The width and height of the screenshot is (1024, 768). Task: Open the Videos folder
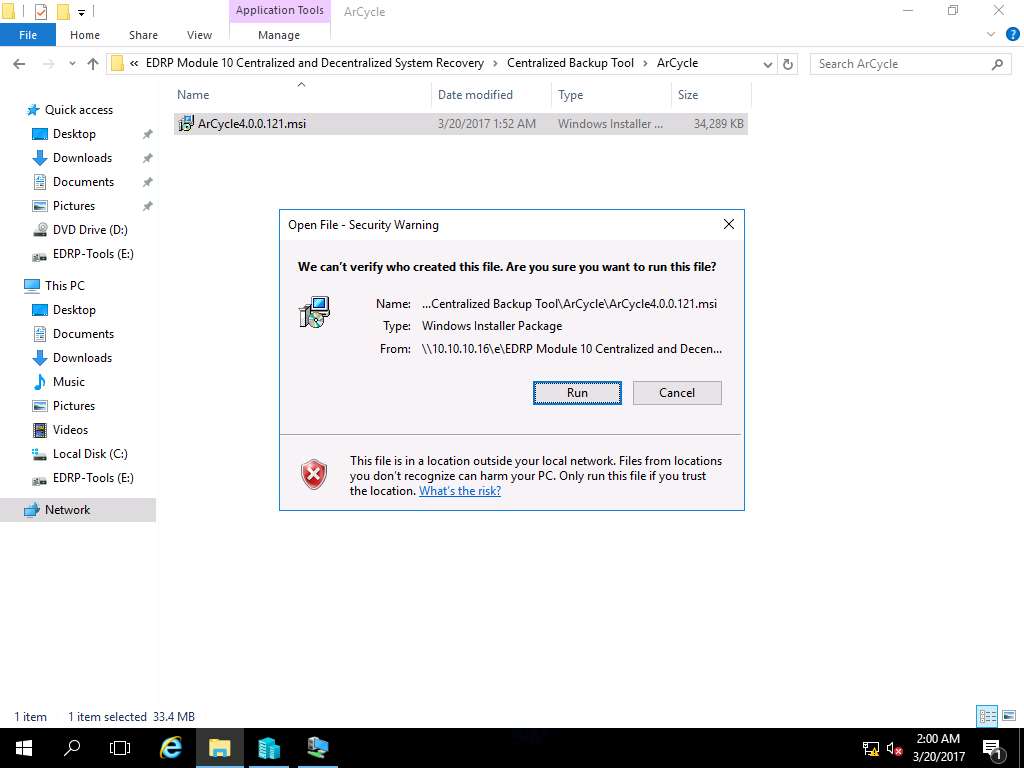pos(70,430)
